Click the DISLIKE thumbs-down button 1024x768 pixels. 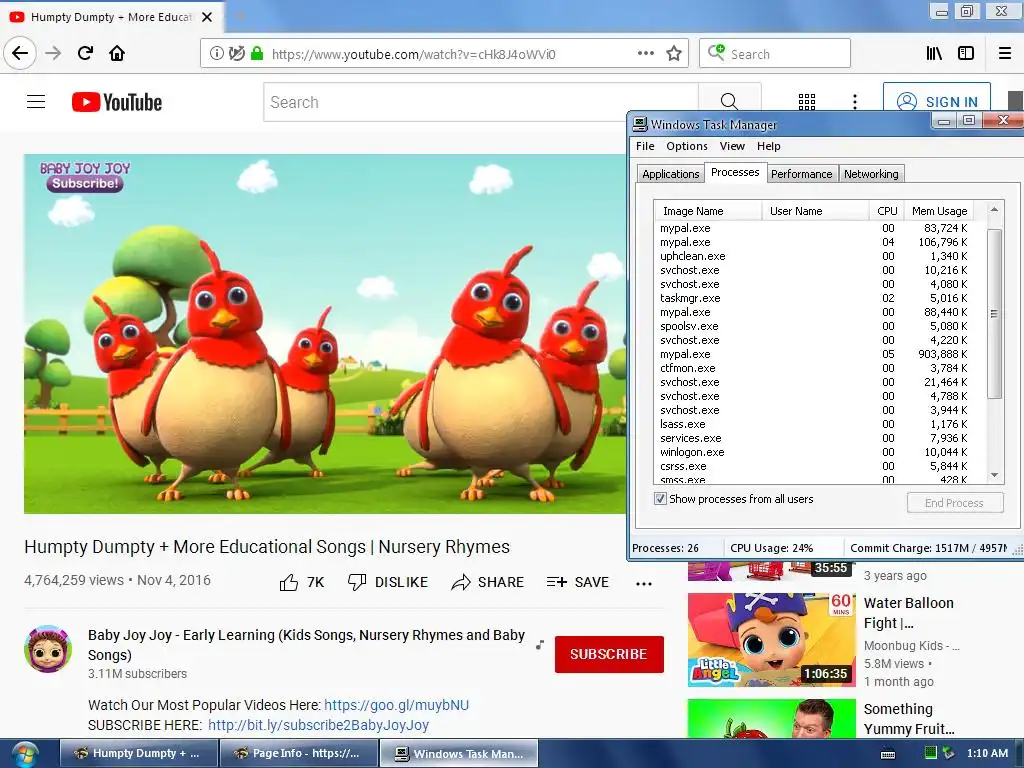[388, 582]
